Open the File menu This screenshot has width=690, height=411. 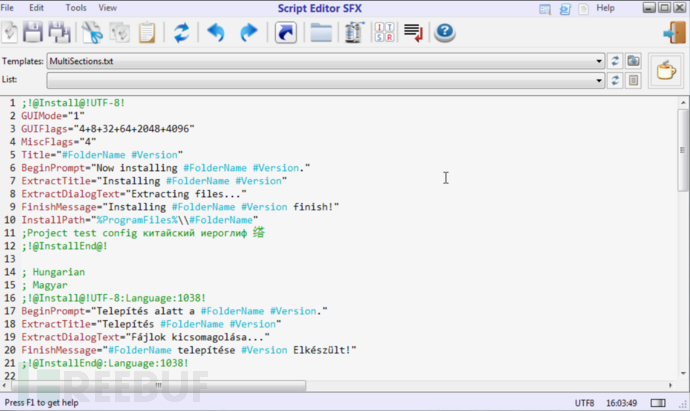point(7,8)
